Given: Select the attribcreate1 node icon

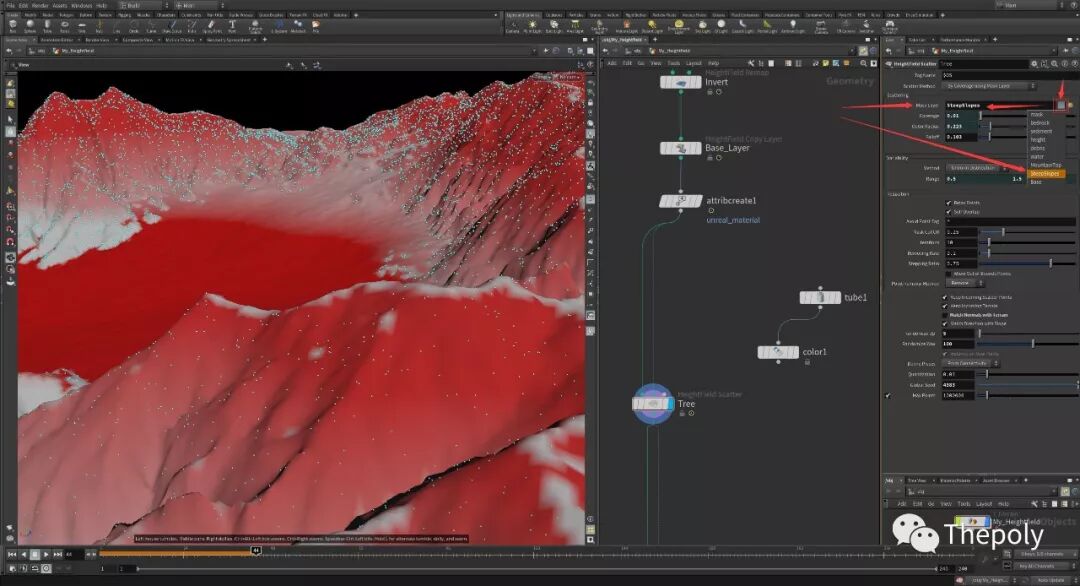Looking at the screenshot, I should pos(681,201).
